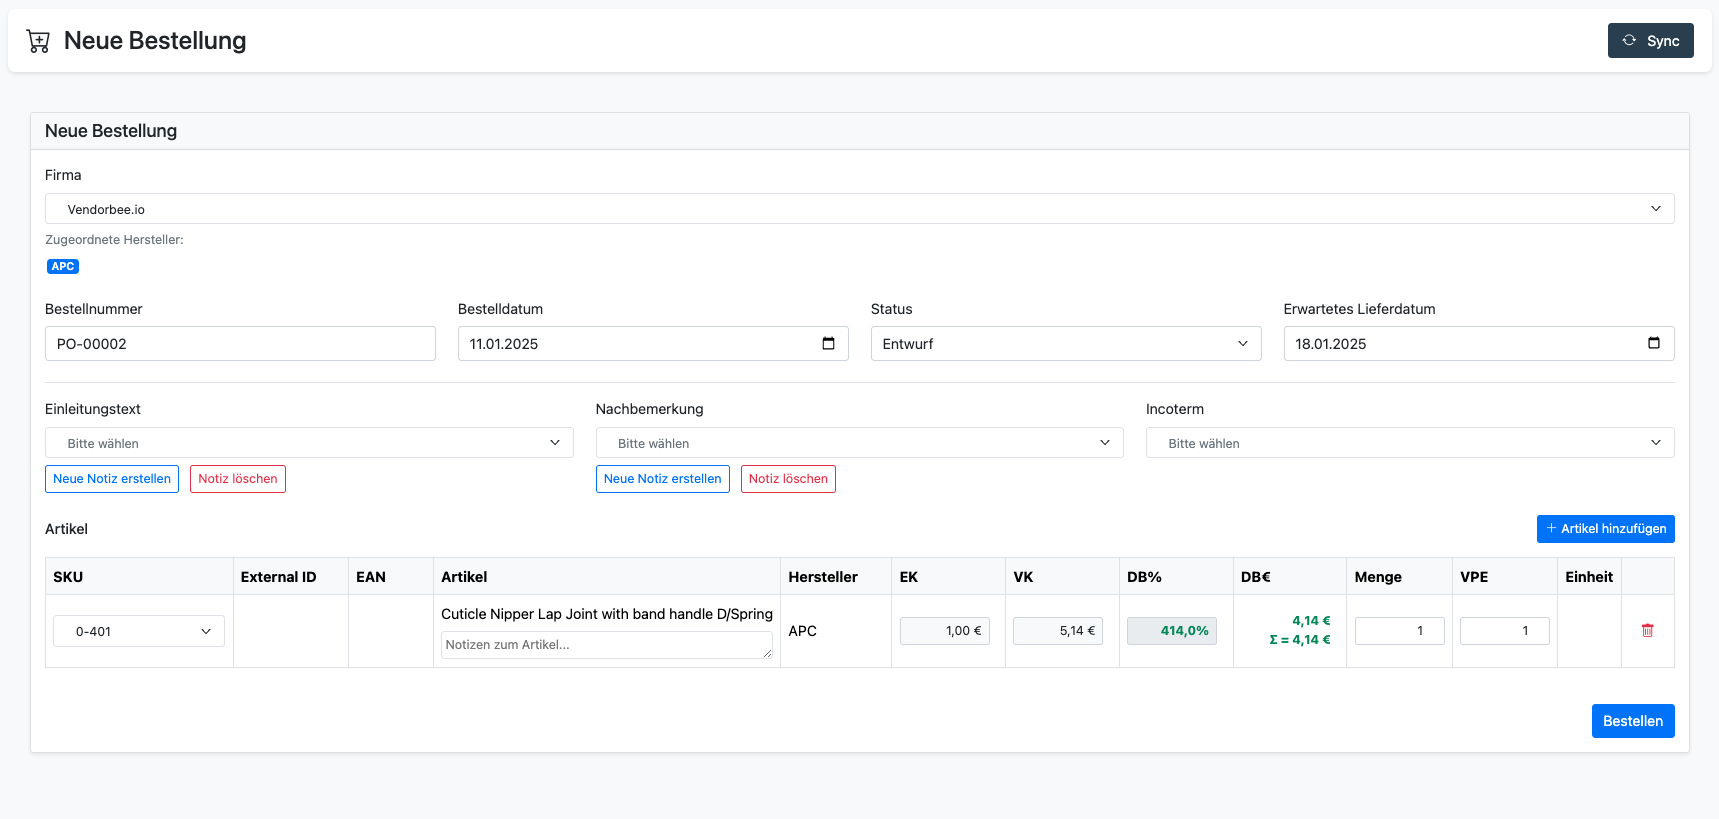
Task: Open the SKU dropdown showing 0-401
Action: [139, 631]
